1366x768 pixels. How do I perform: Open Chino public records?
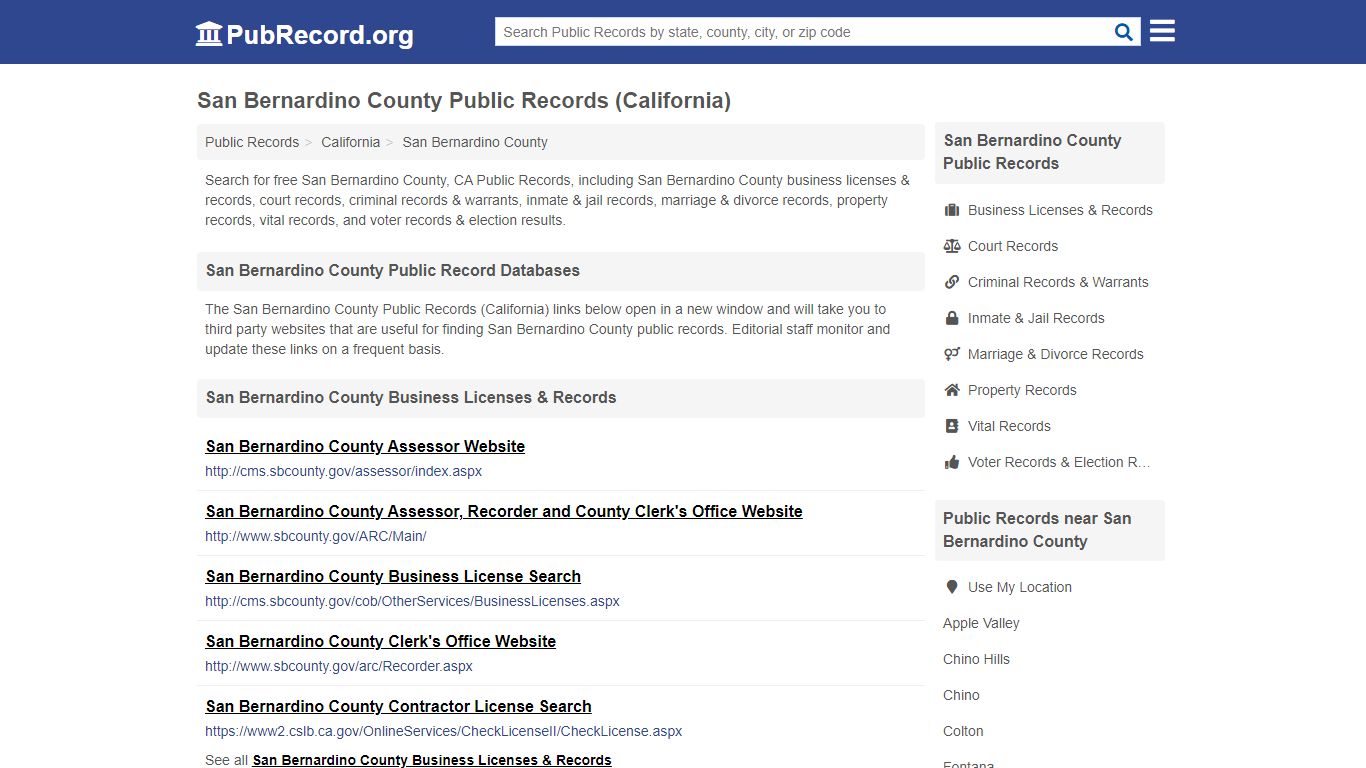[961, 695]
